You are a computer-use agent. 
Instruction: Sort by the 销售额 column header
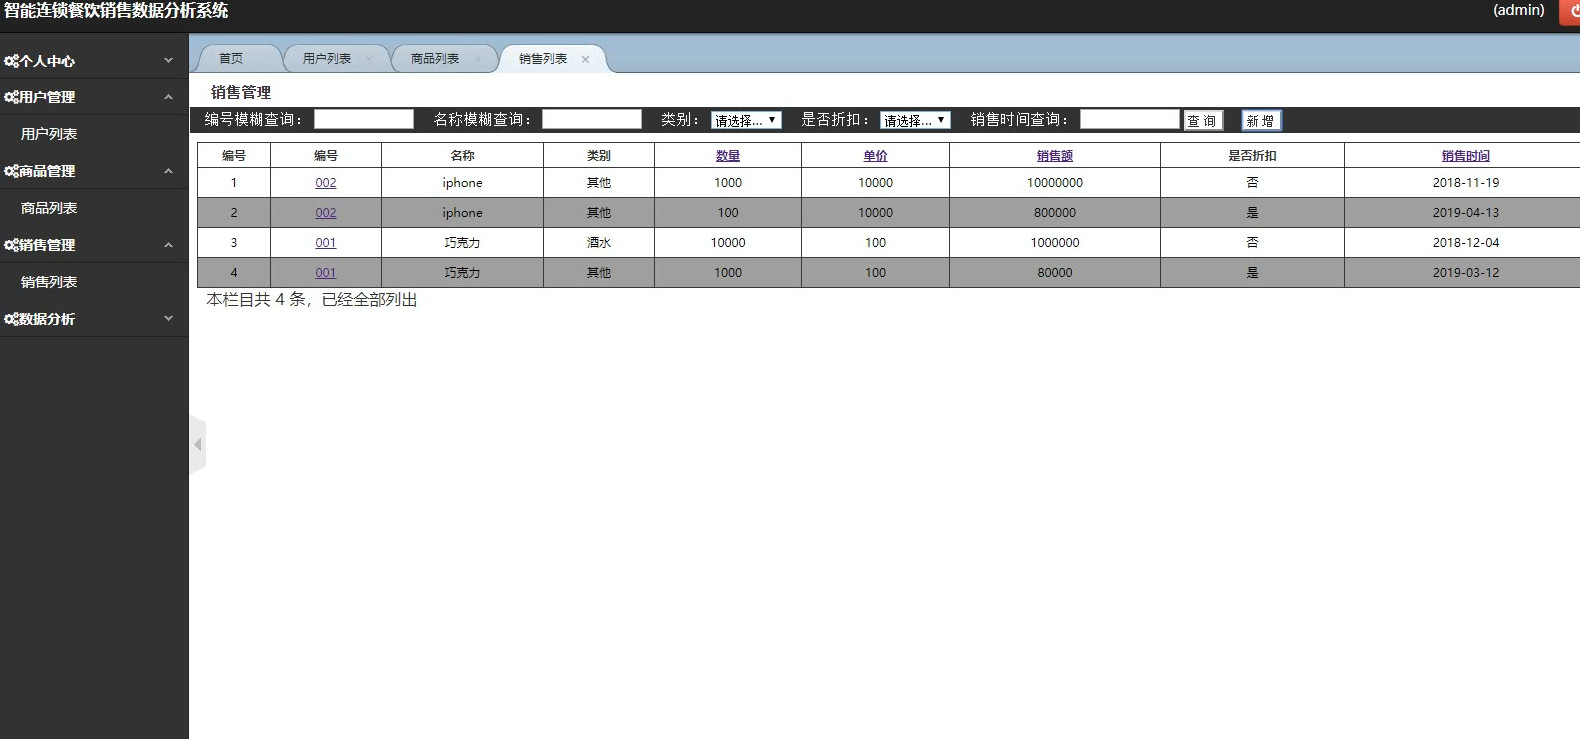pos(1055,156)
